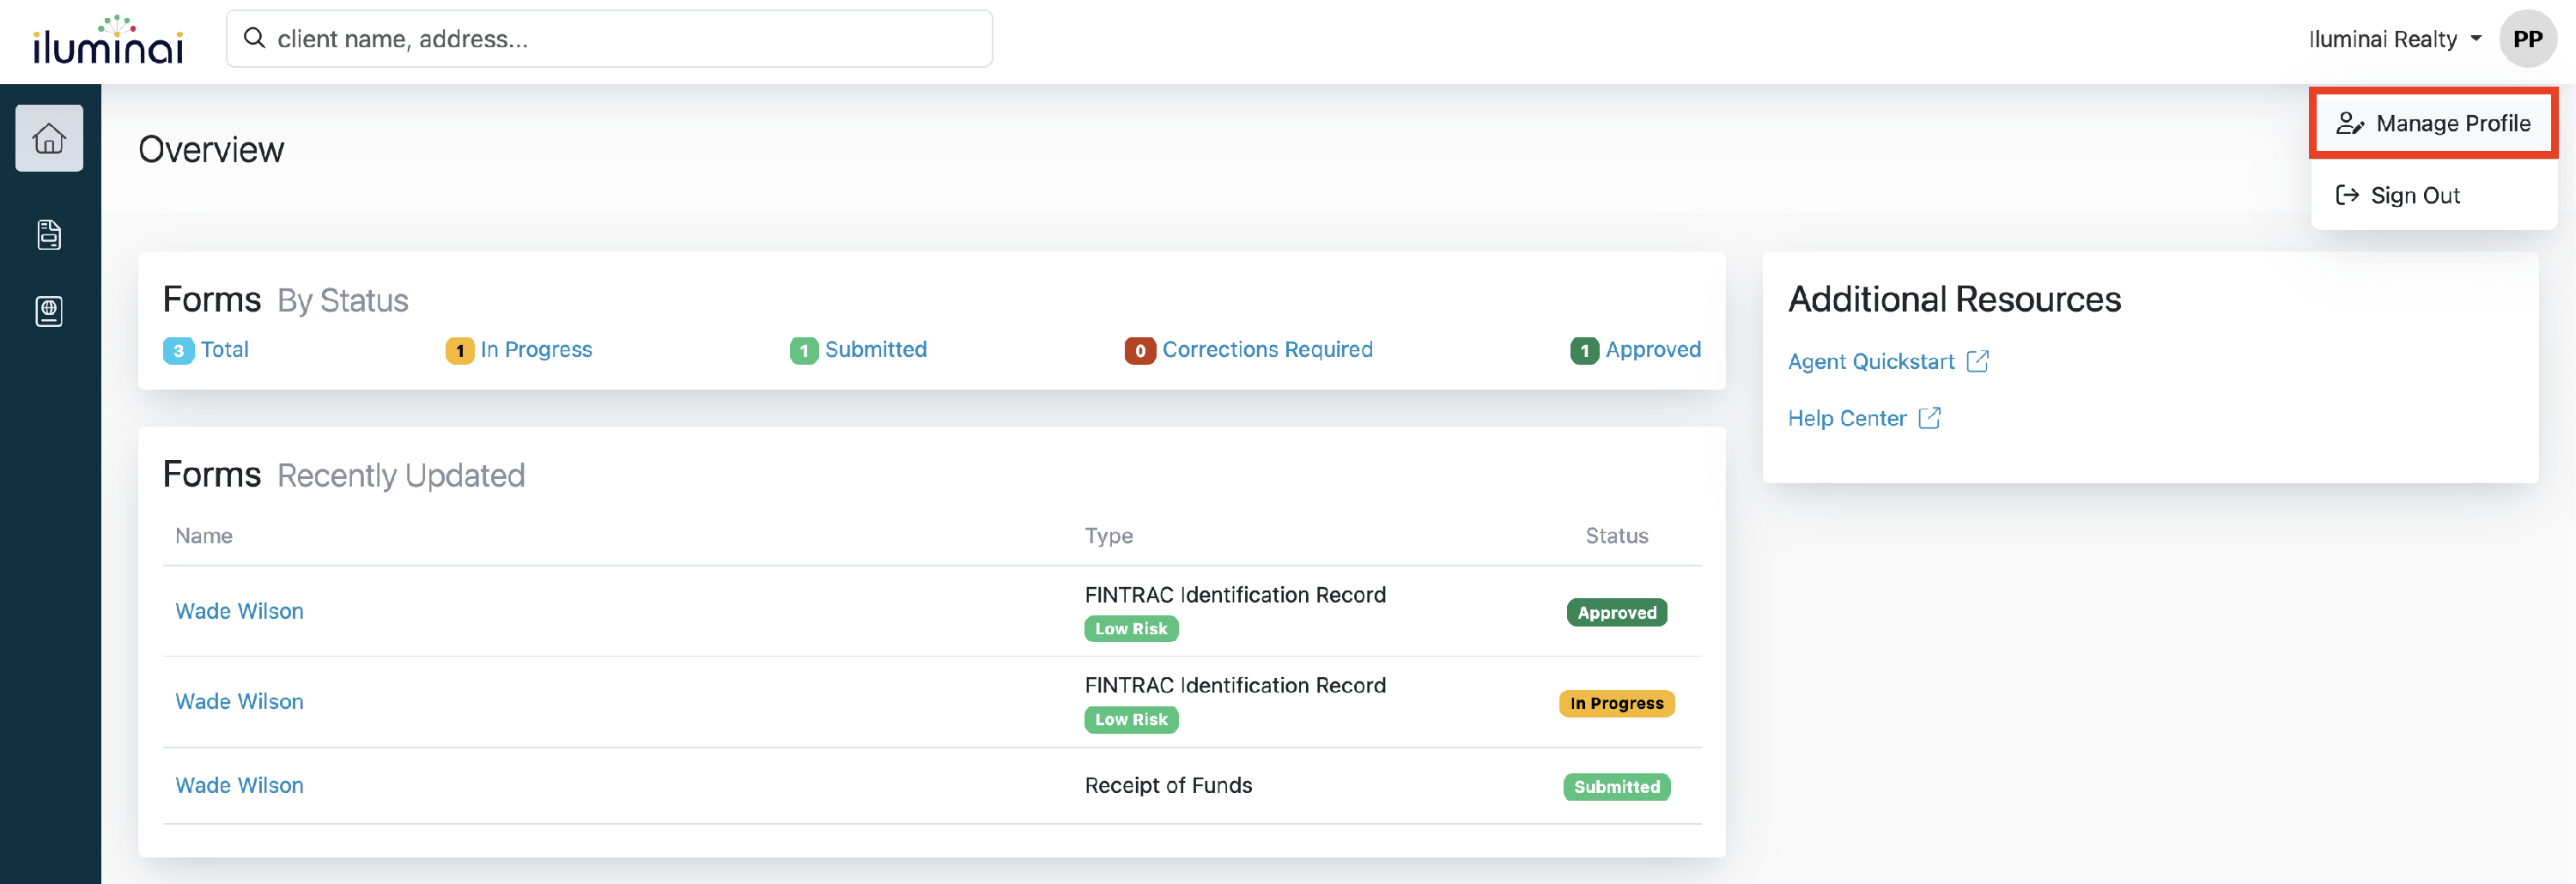Click Low Risk tag in In Progress row
This screenshot has width=2576, height=884.
[1131, 720]
